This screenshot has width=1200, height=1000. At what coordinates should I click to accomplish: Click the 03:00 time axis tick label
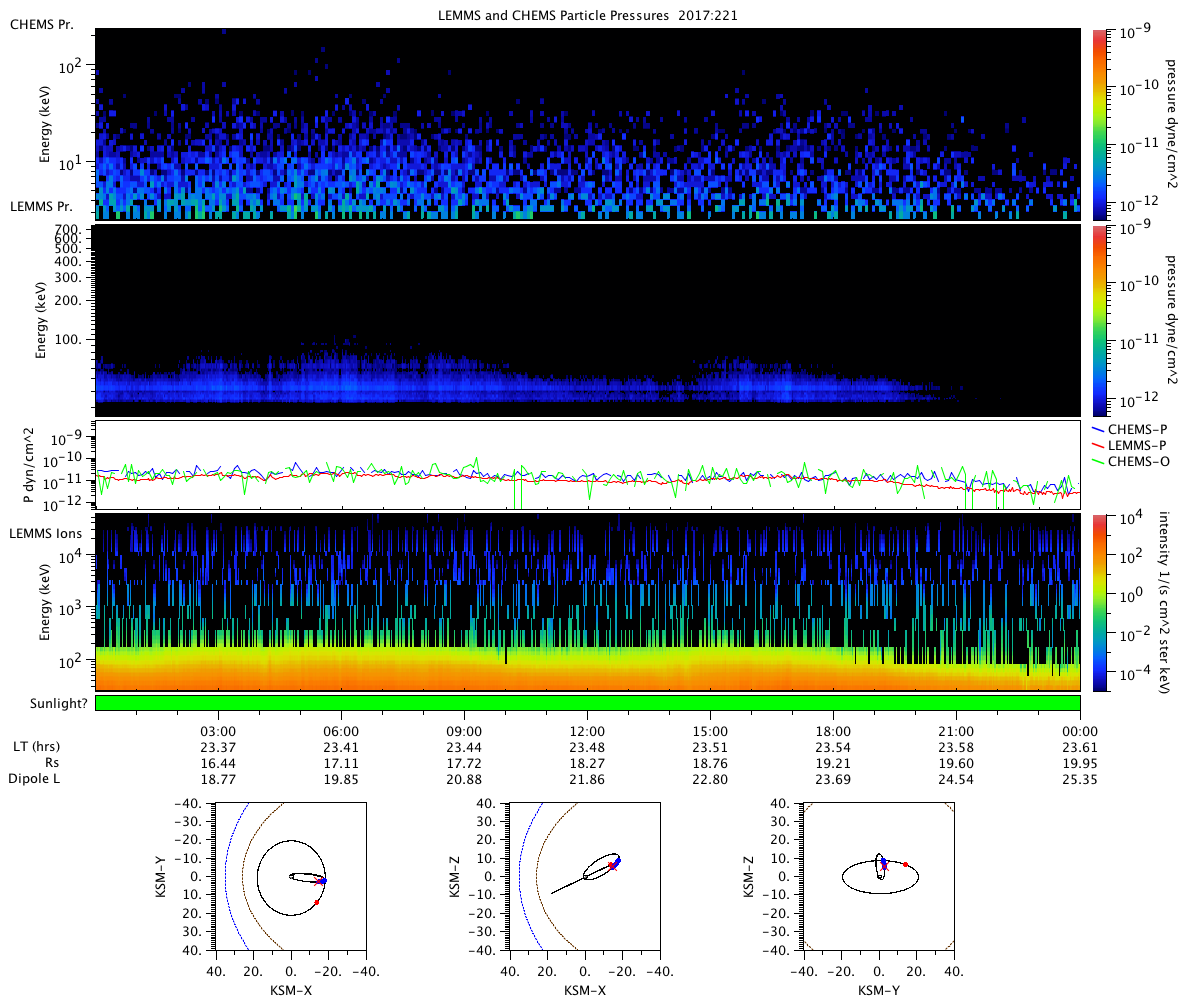(x=218, y=731)
